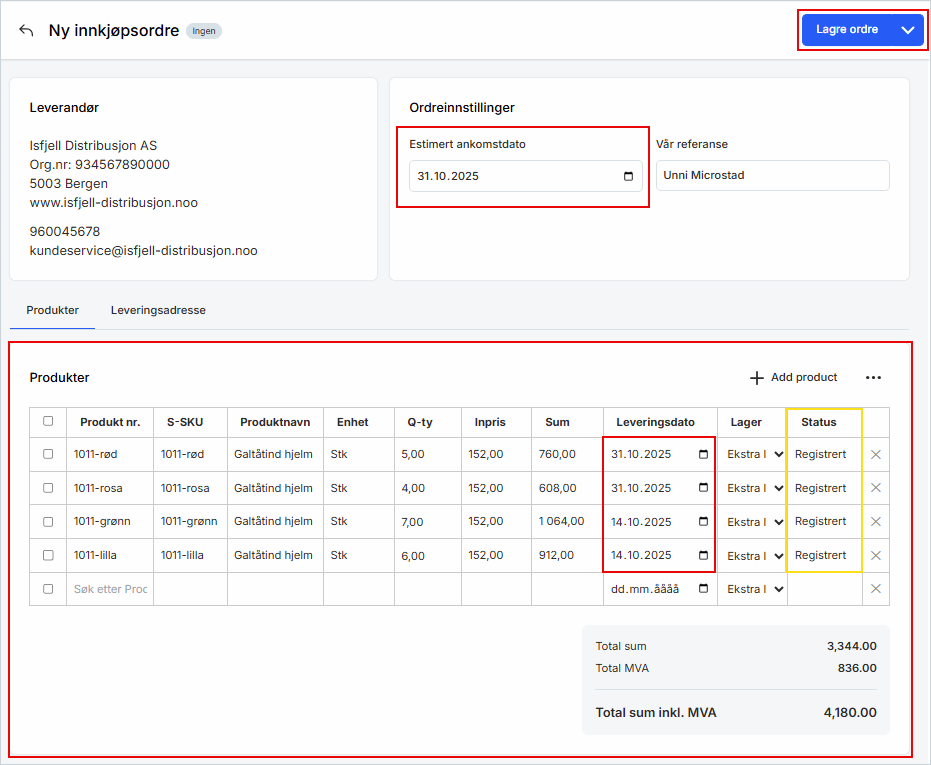Click Add product button

[x=794, y=378]
